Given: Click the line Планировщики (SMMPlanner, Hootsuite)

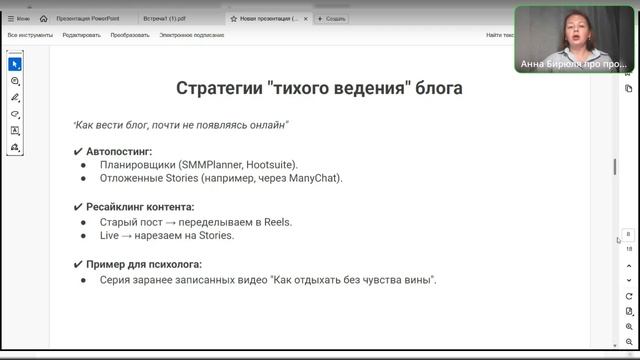Looking at the screenshot, I should coord(199,165).
